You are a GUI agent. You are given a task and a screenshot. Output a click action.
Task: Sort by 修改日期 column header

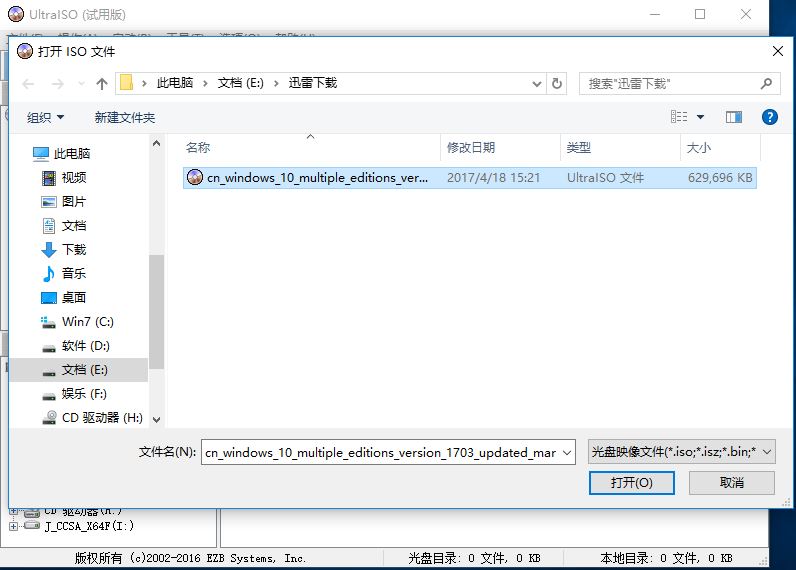point(471,148)
